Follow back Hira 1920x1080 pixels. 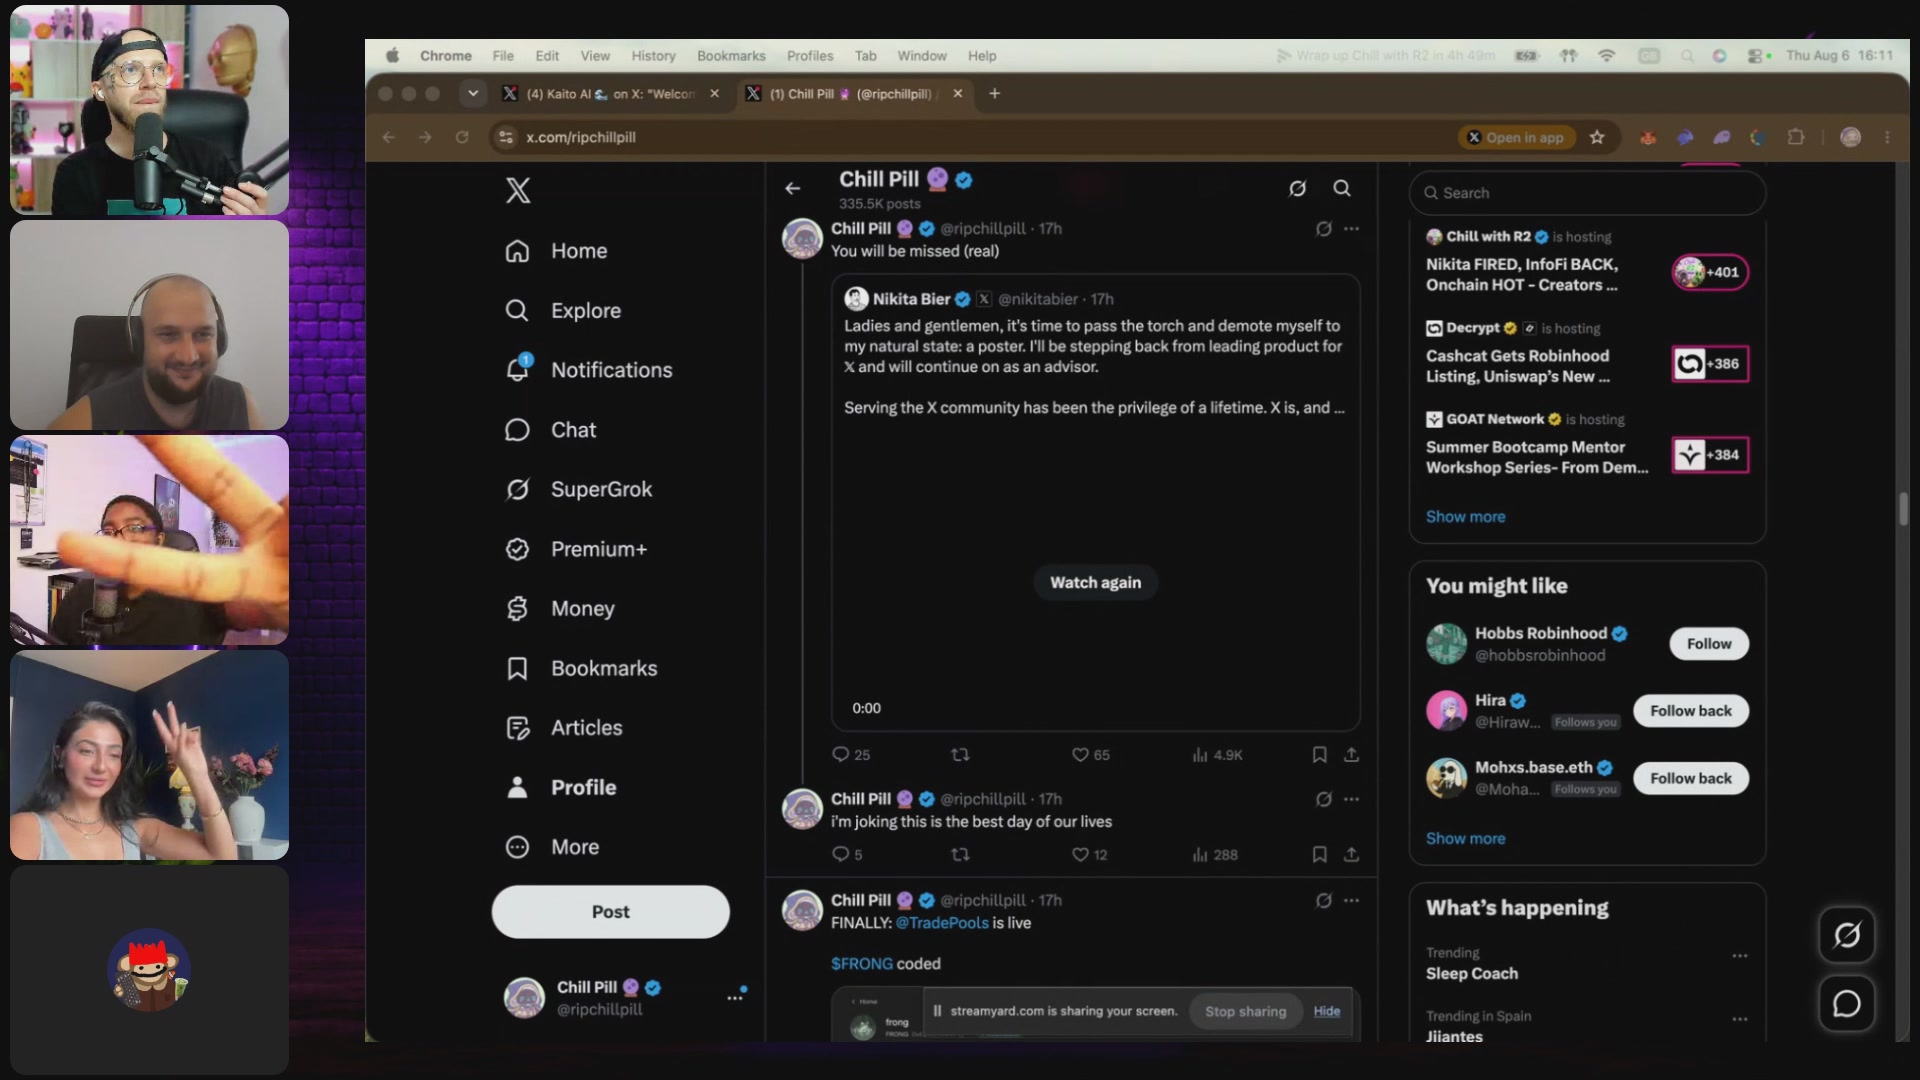[1691, 711]
